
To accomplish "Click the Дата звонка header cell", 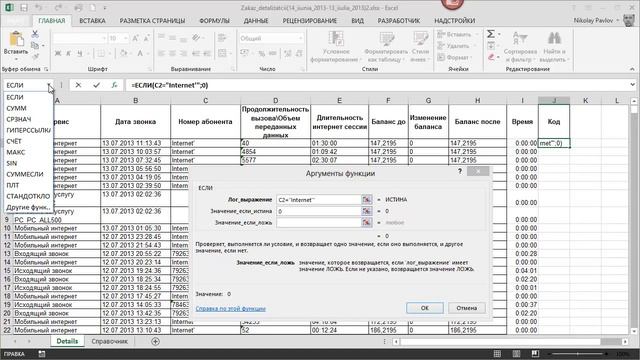I will 135,122.
